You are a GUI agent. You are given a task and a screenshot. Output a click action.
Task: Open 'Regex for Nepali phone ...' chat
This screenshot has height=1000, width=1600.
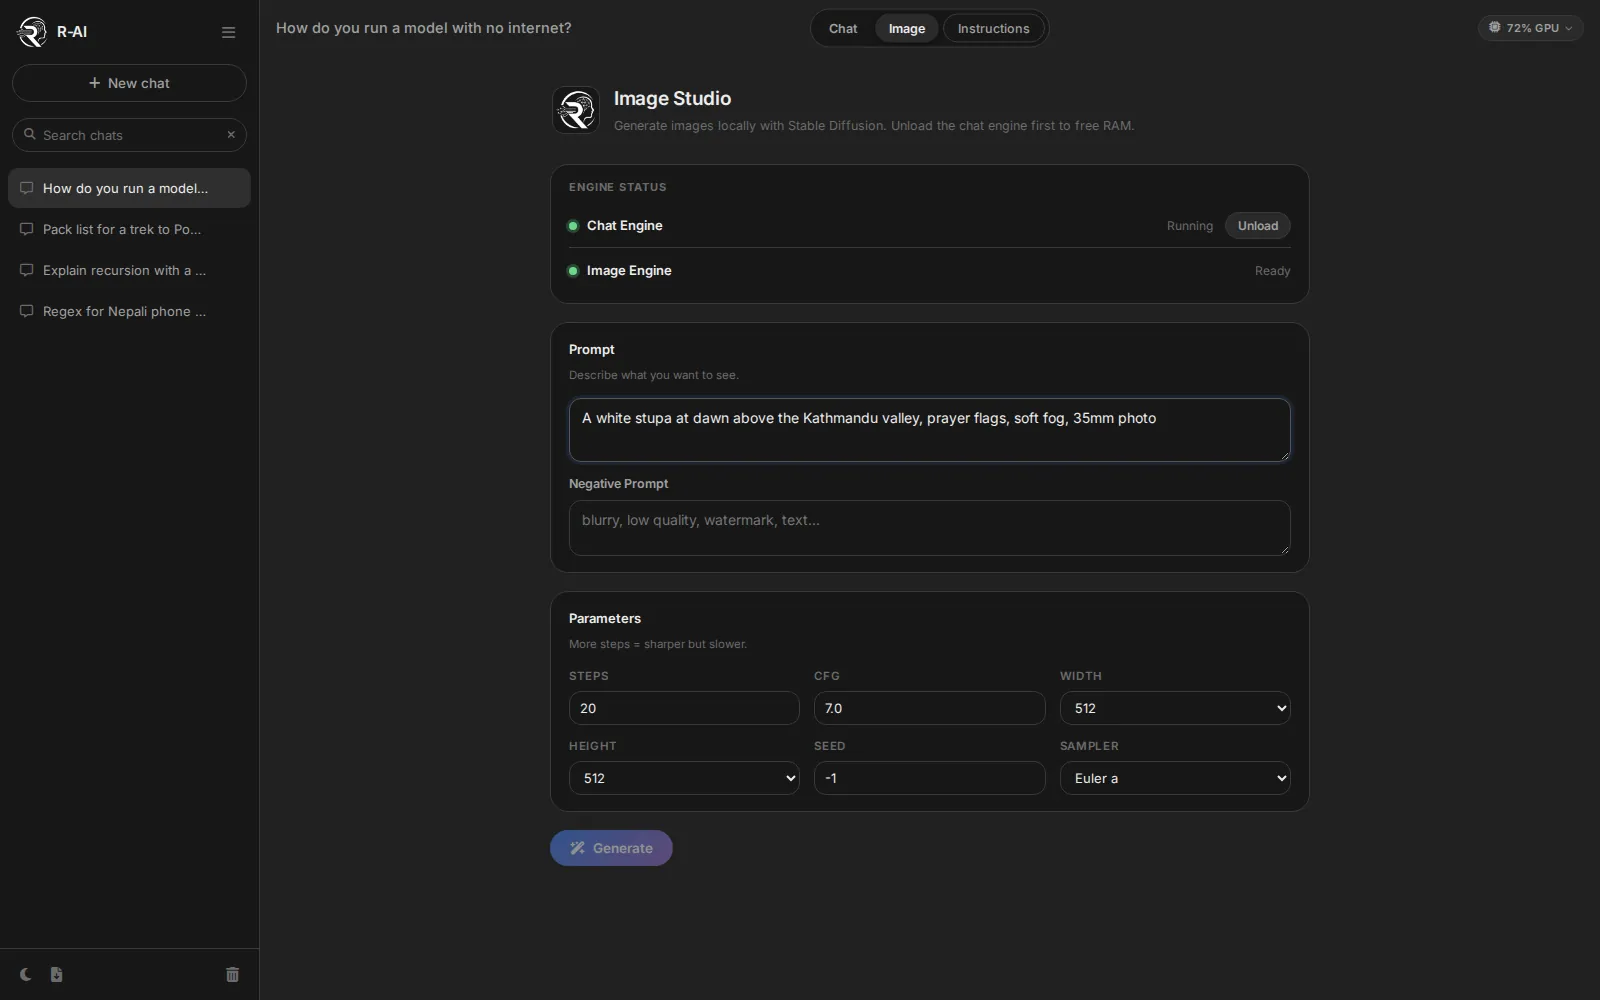[129, 311]
